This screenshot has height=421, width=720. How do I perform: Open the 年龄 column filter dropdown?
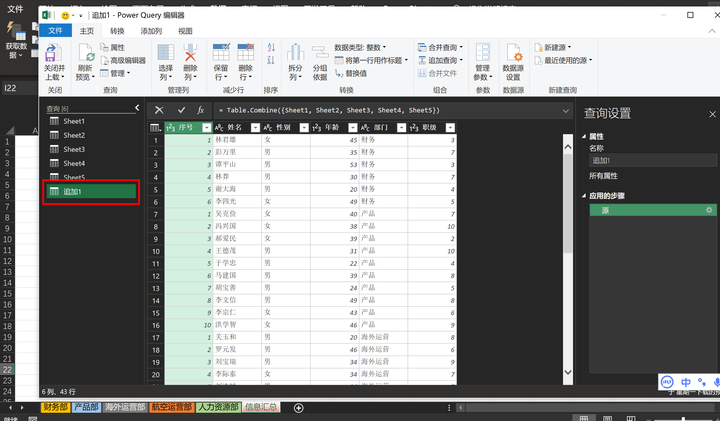353,128
